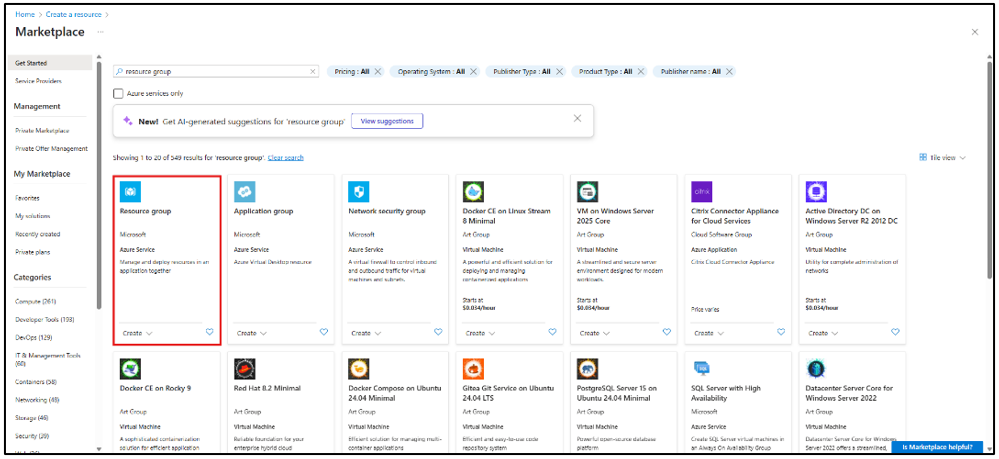999x459 pixels.
Task: Click the Network security group shield icon
Action: [359, 191]
